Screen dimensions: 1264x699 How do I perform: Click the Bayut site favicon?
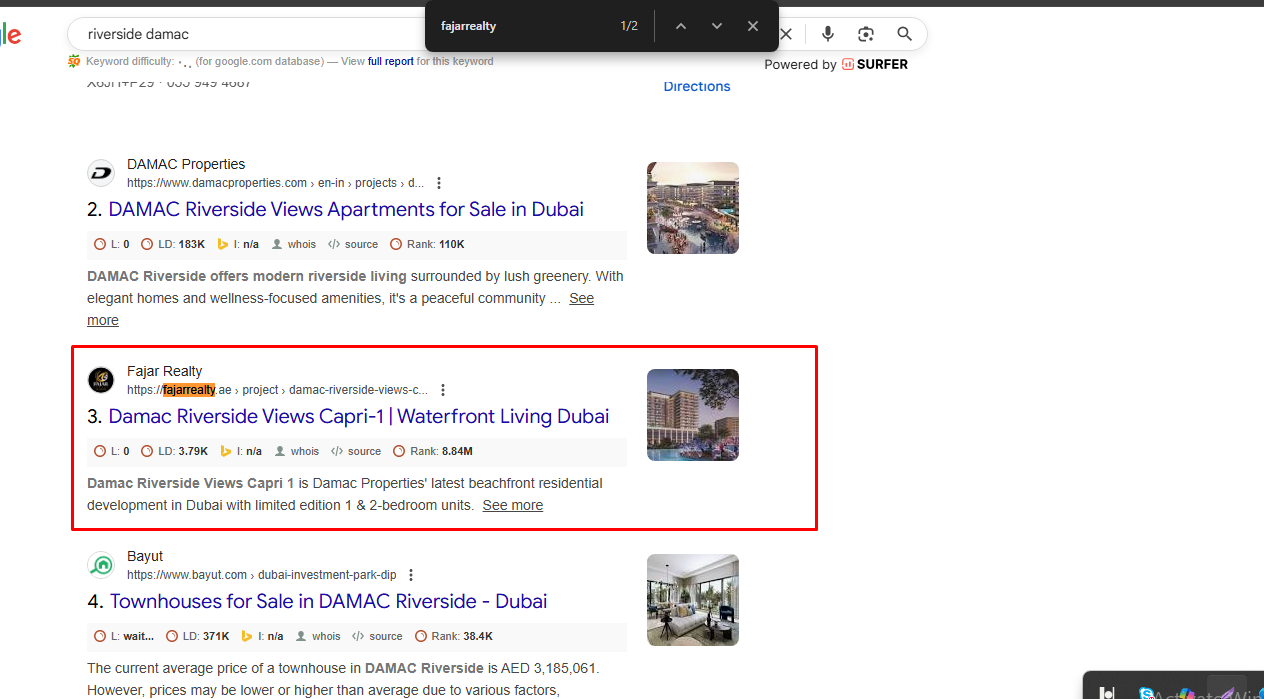pyautogui.click(x=101, y=565)
